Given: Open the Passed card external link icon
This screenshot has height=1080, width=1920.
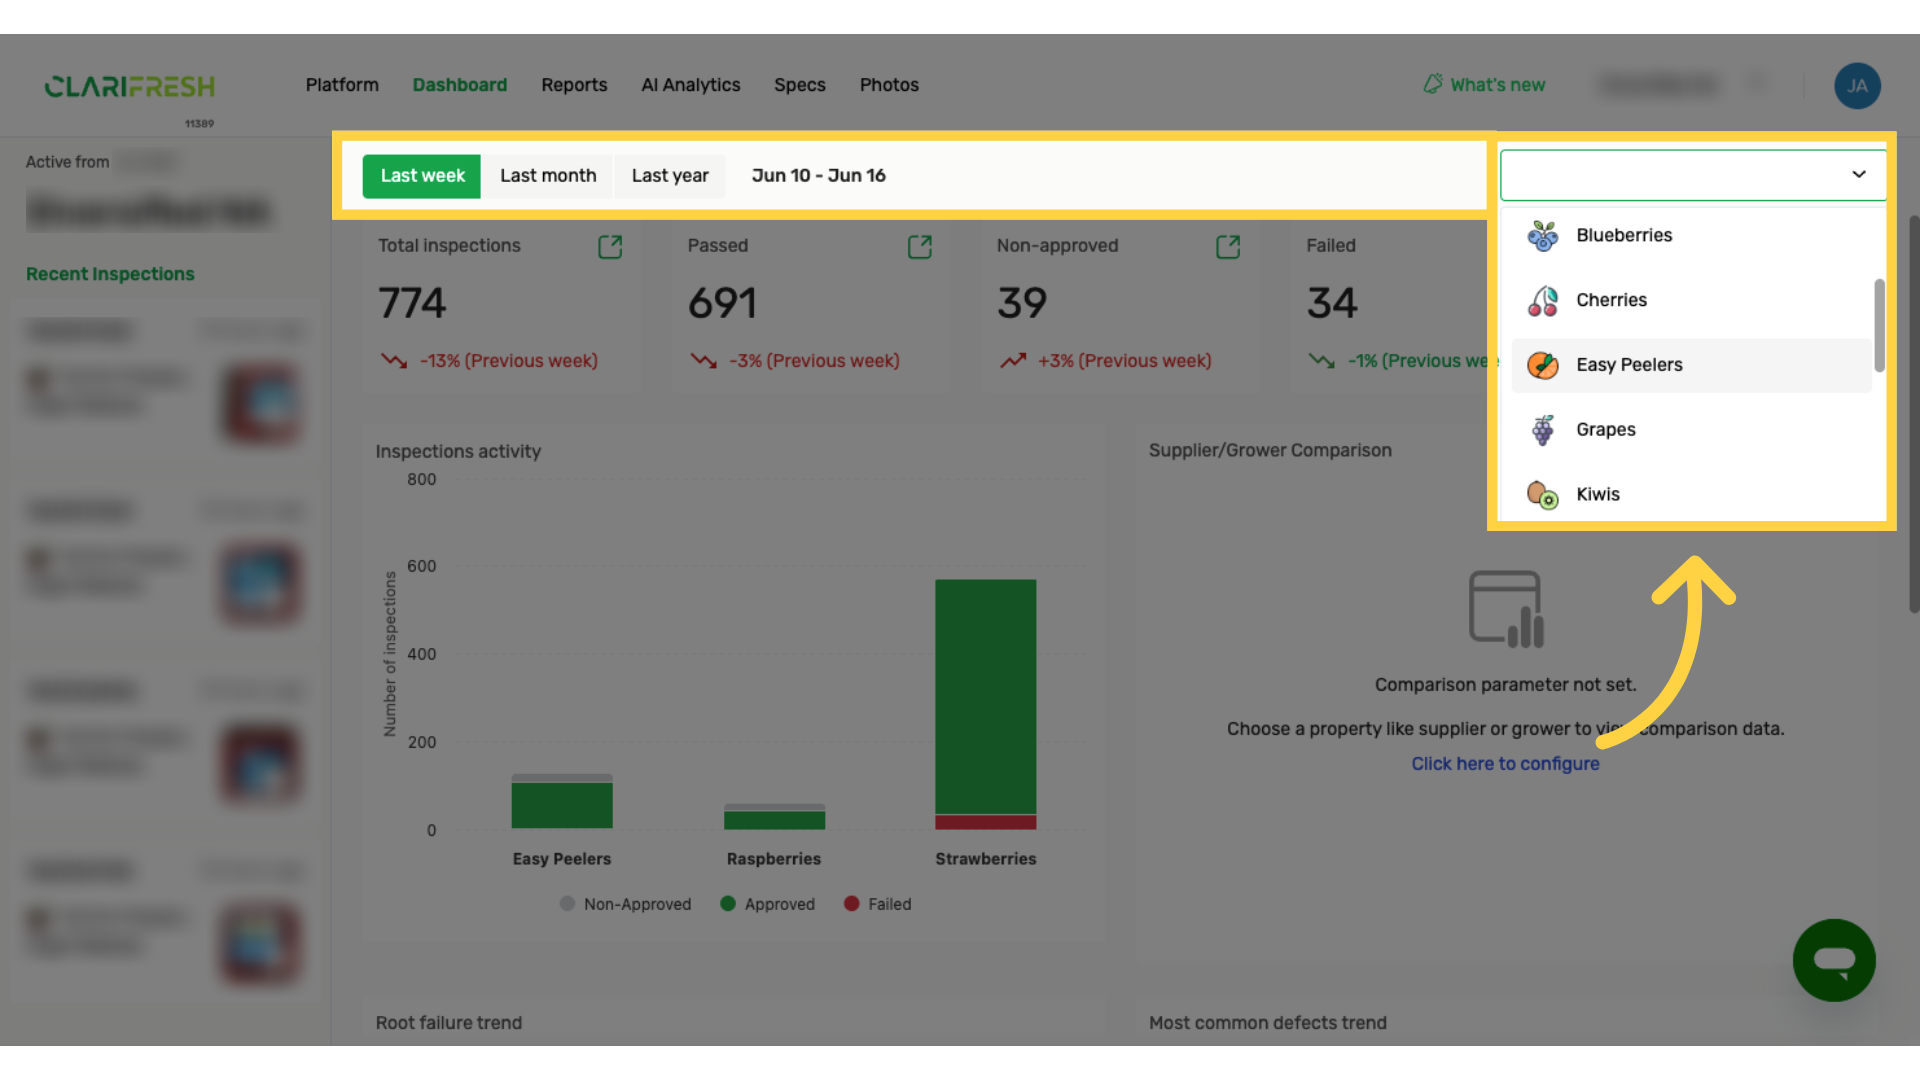Looking at the screenshot, I should coord(920,247).
